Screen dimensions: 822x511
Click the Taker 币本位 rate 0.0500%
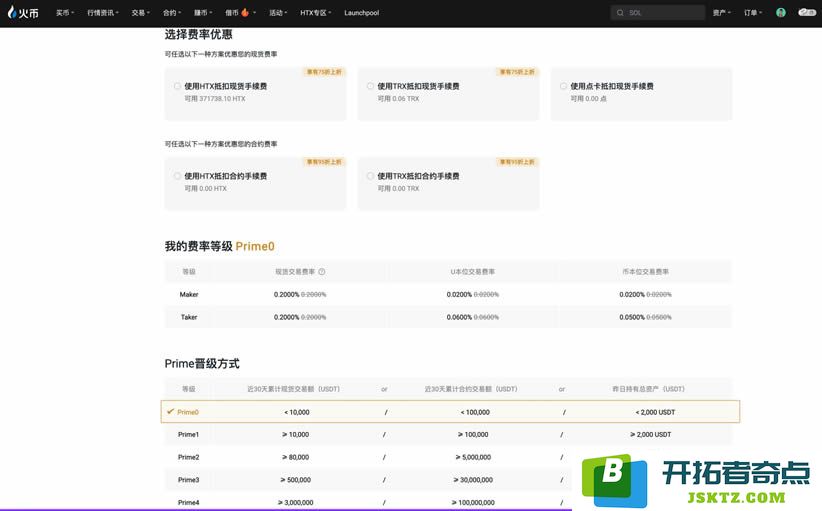pos(632,317)
